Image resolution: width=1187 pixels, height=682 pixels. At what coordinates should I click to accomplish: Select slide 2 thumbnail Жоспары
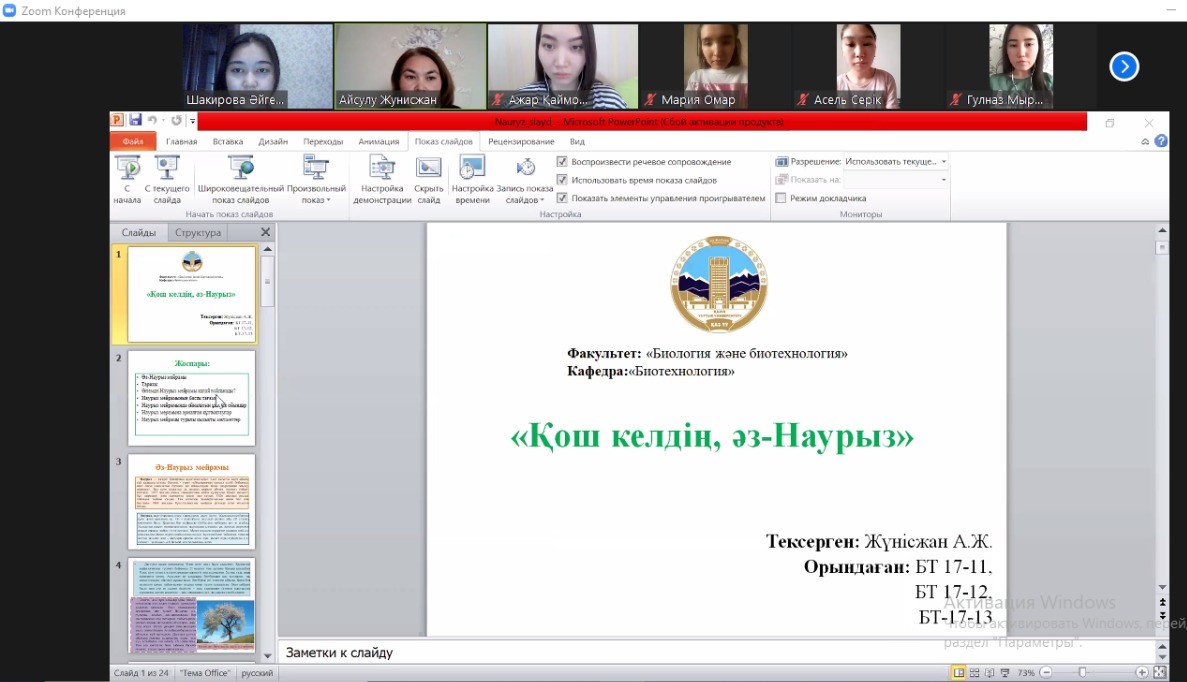tap(191, 398)
